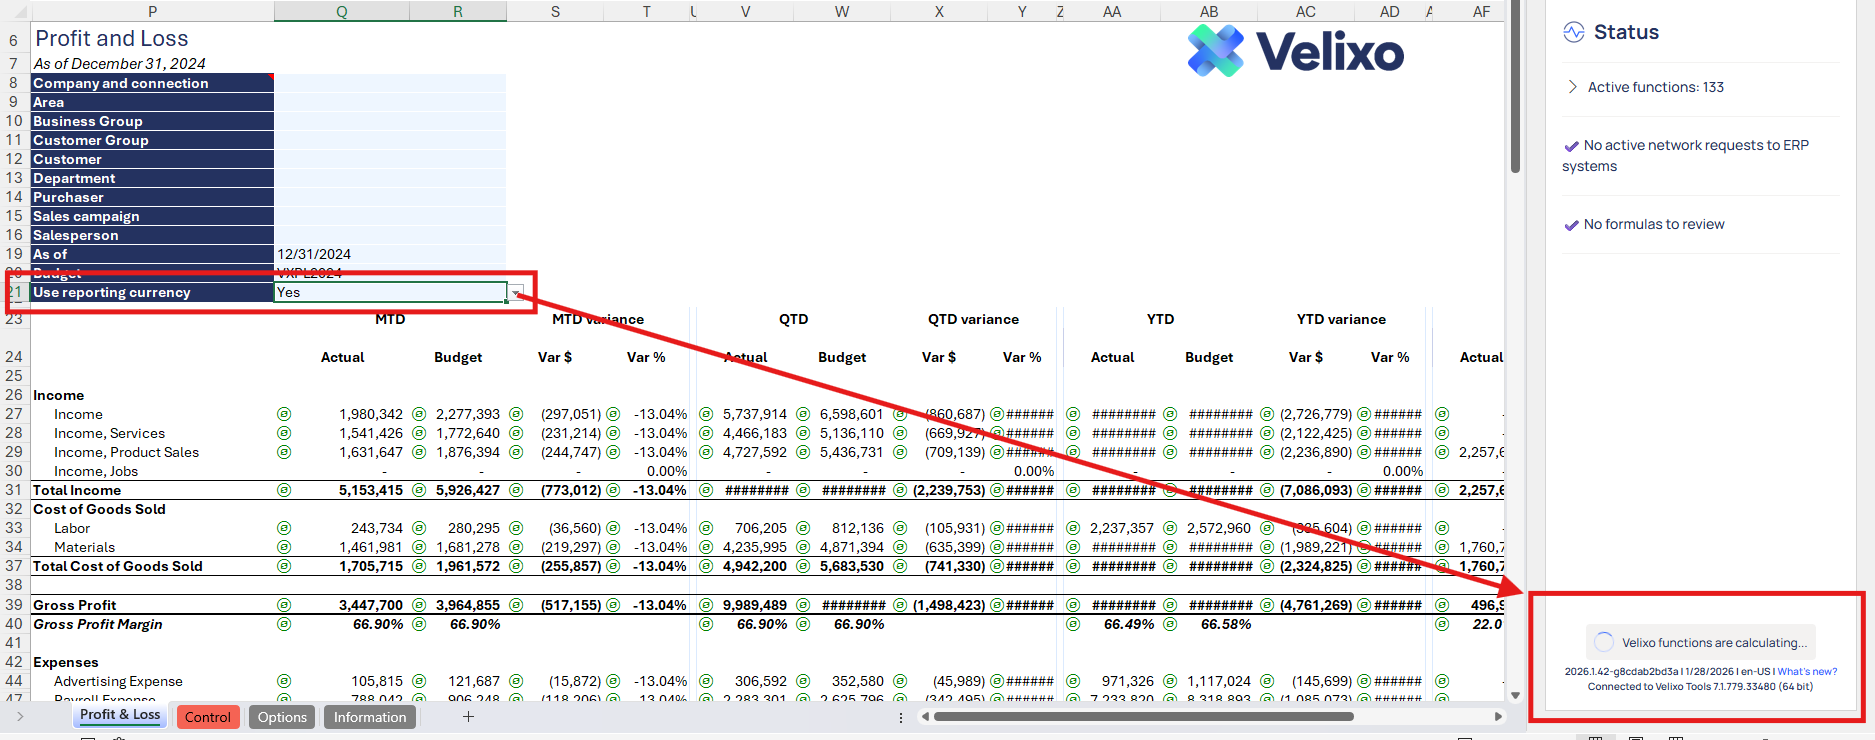
Task: Click the calculating spinner indicator
Action: 1604,642
